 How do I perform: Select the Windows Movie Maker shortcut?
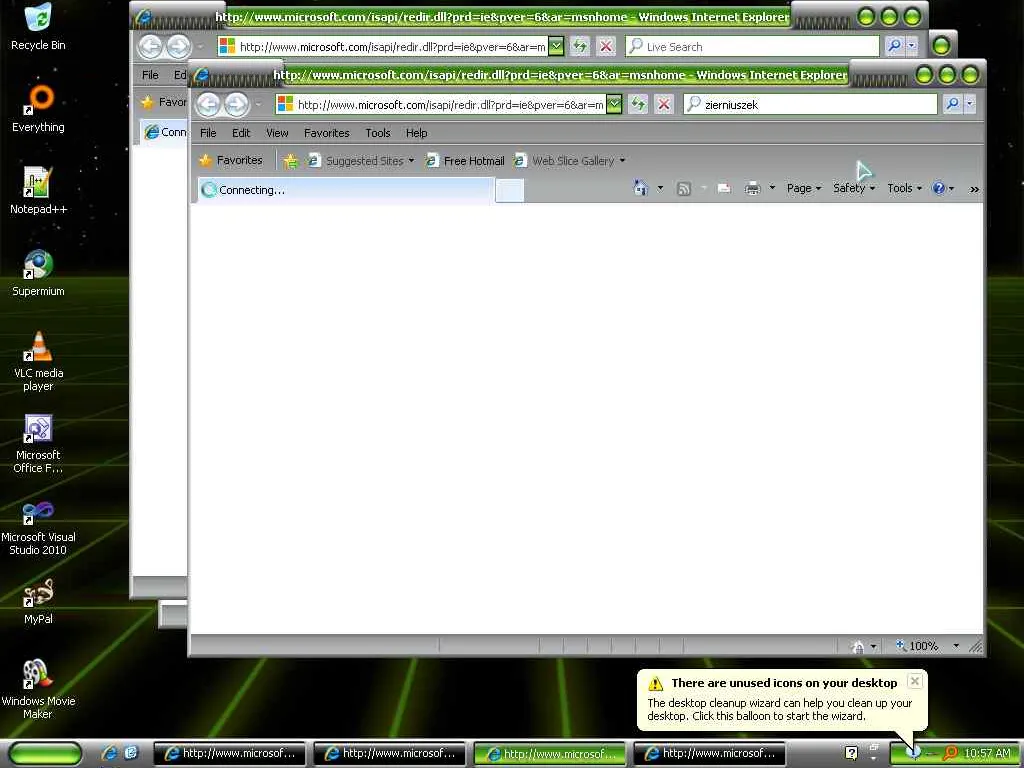38,690
